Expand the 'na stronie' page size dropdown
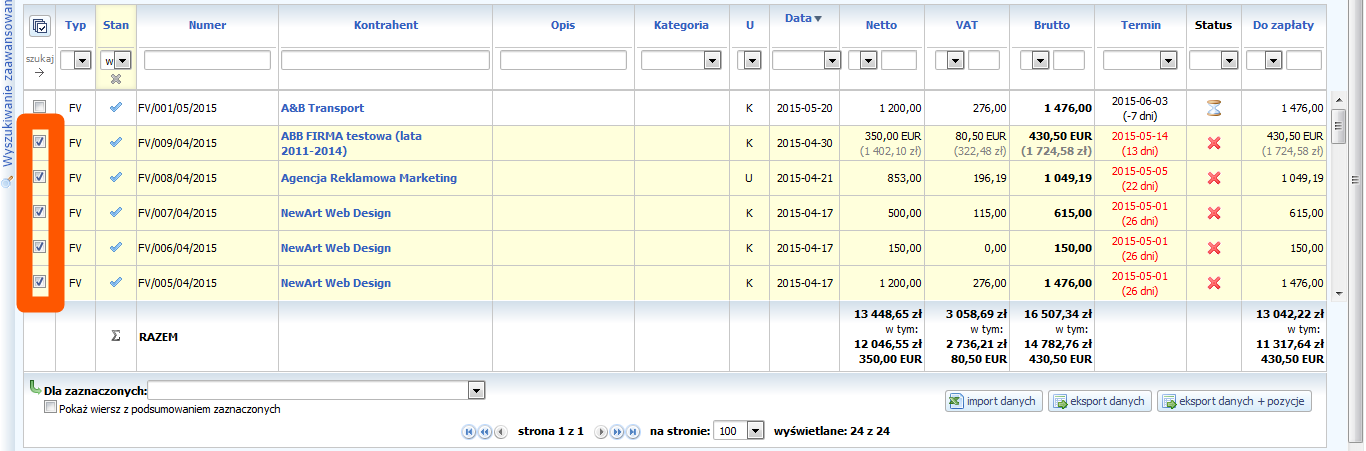Viewport: 1366px width, 451px height. pos(754,431)
